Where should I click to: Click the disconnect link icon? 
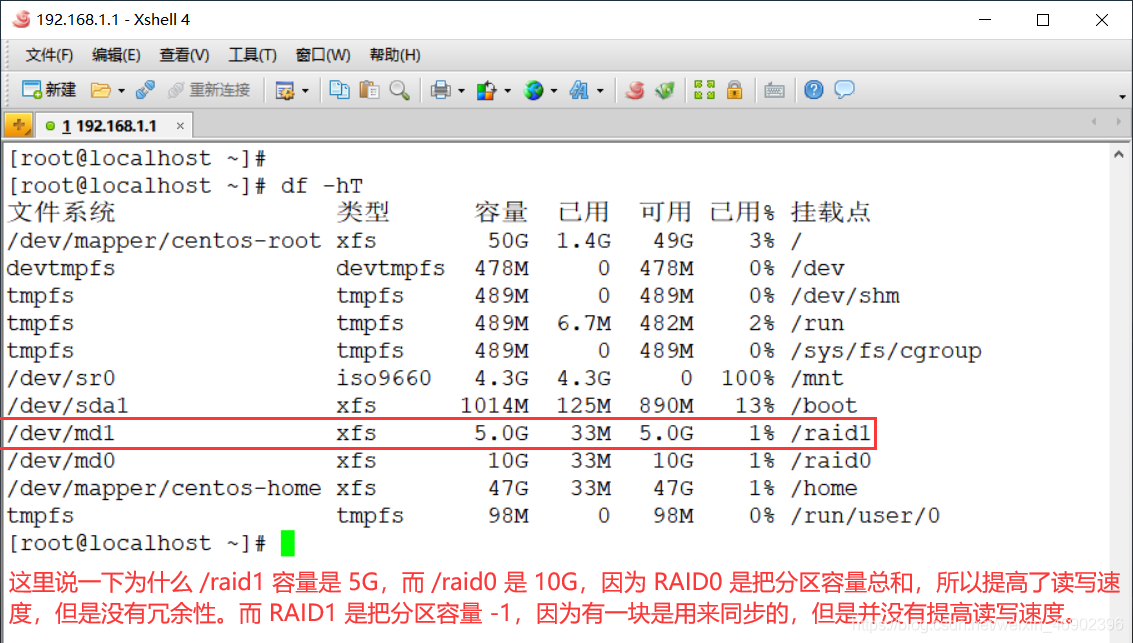(x=145, y=90)
